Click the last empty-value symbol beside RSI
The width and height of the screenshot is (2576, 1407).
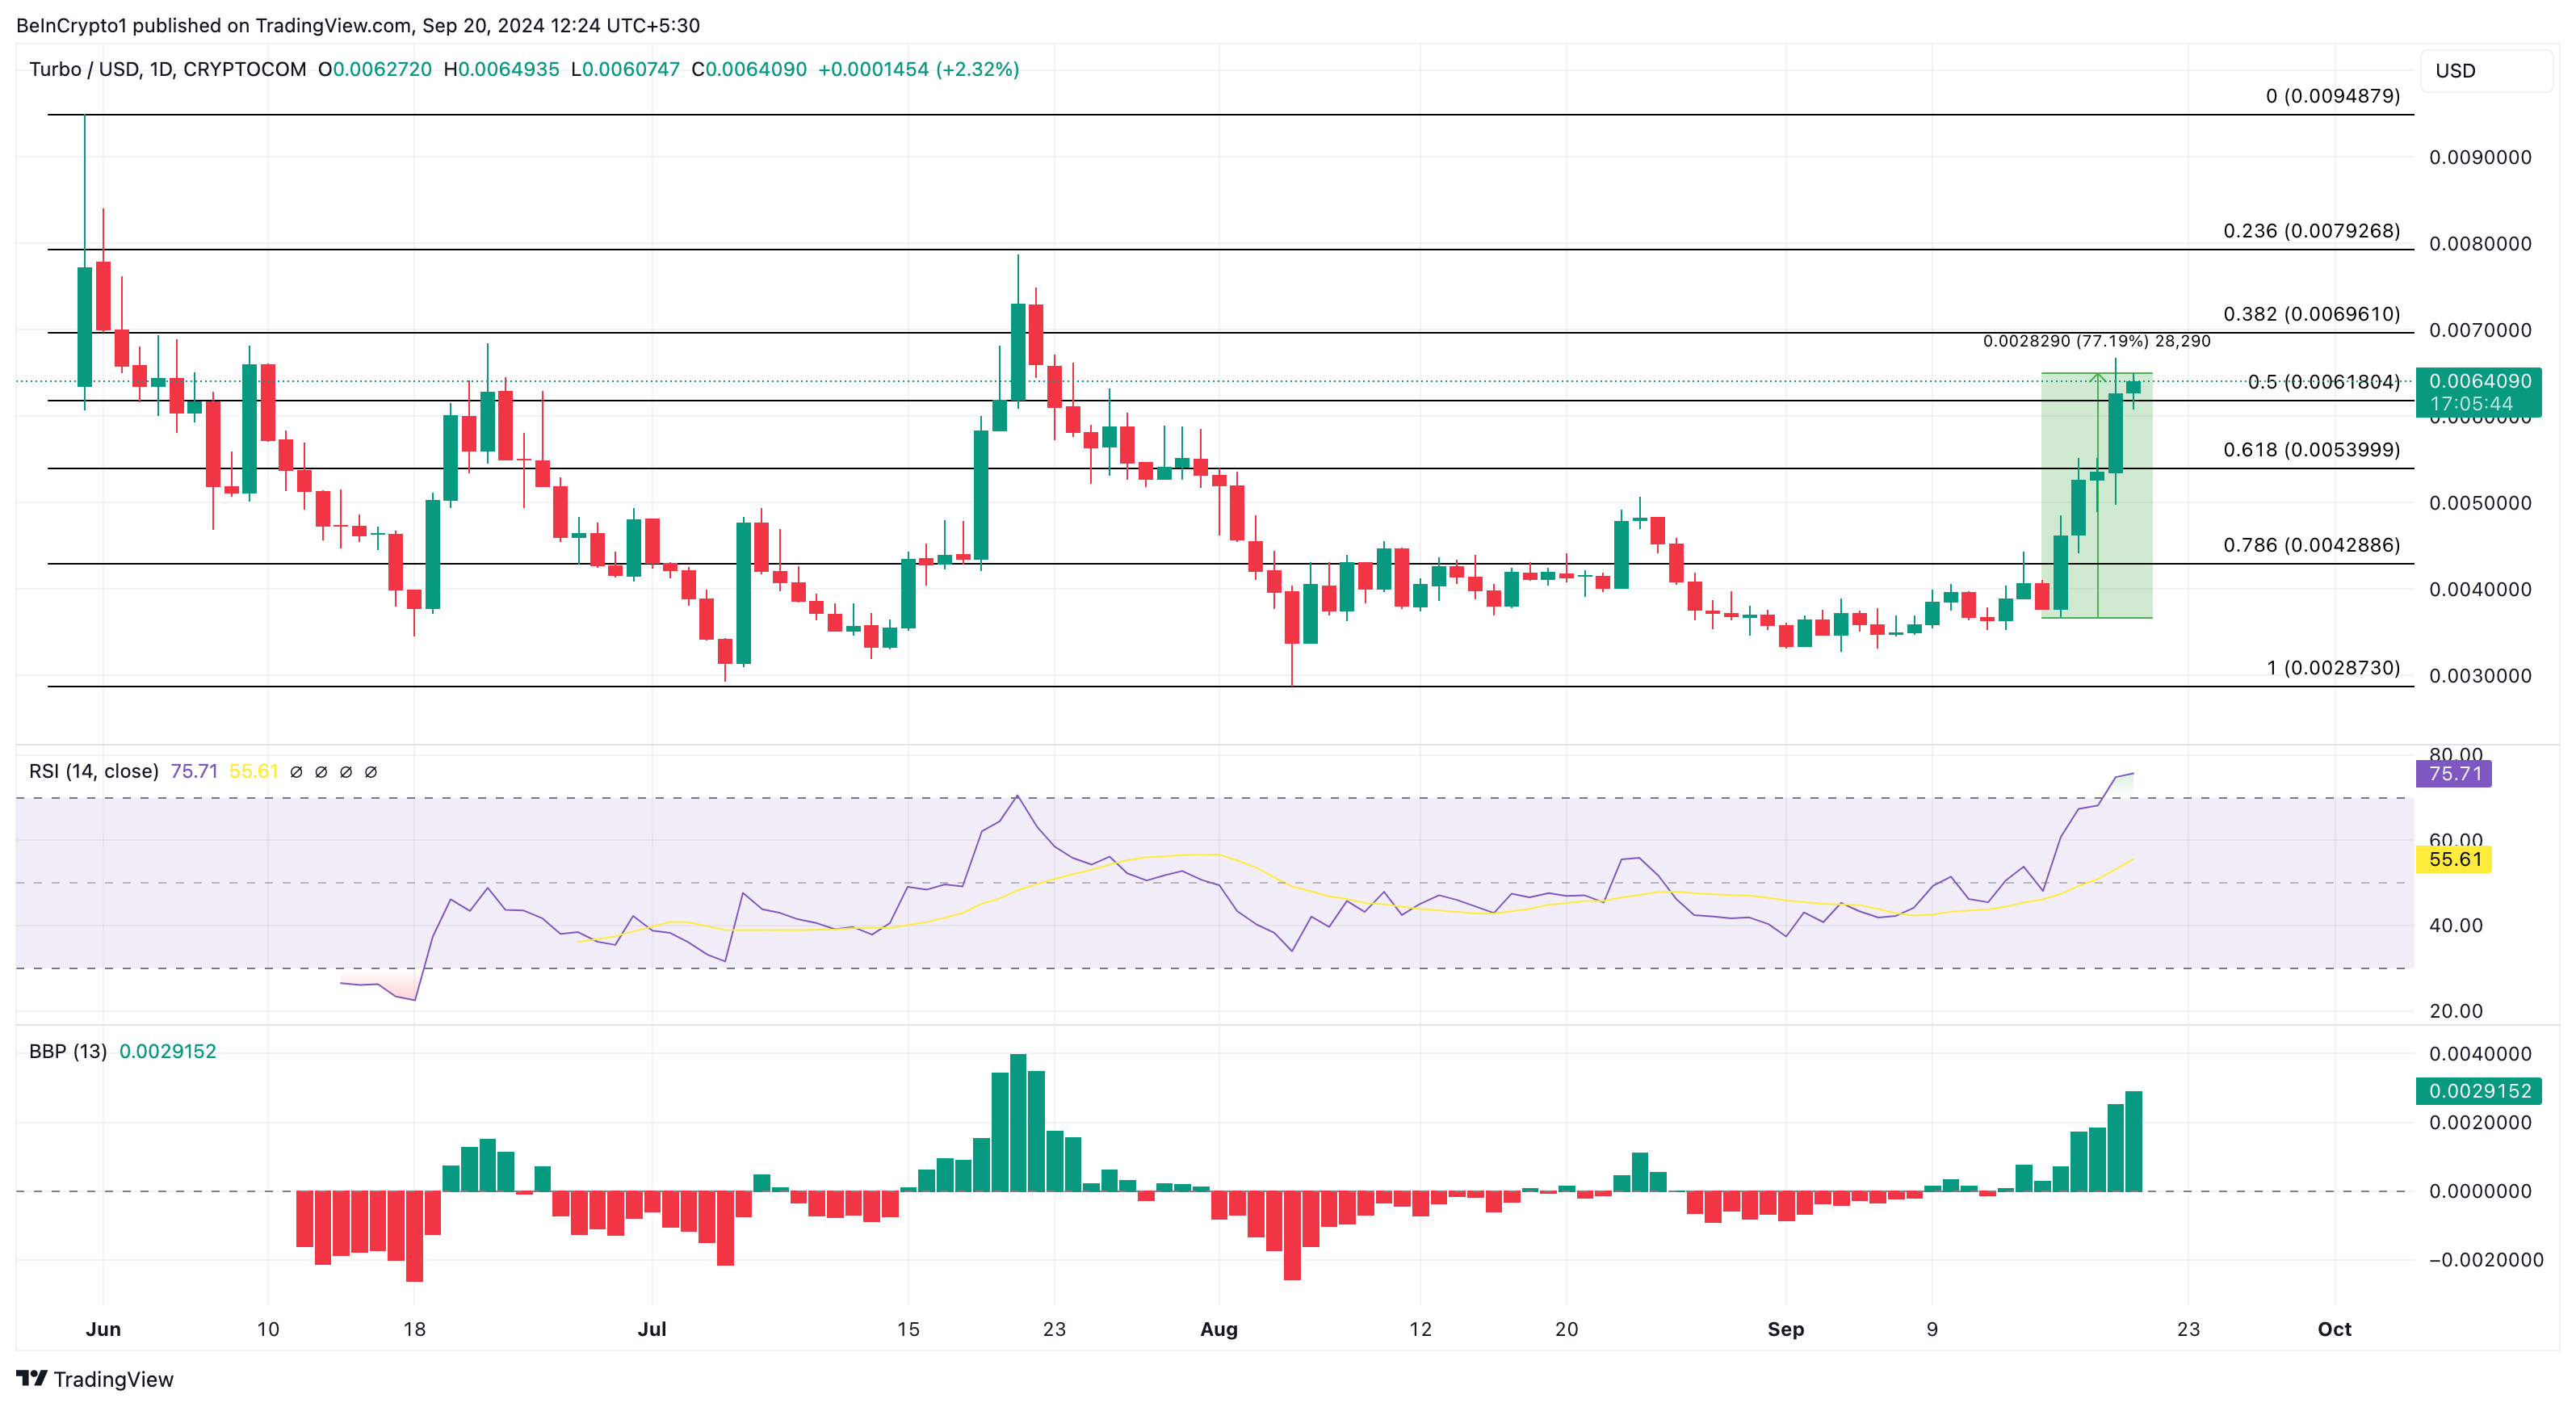tap(371, 772)
